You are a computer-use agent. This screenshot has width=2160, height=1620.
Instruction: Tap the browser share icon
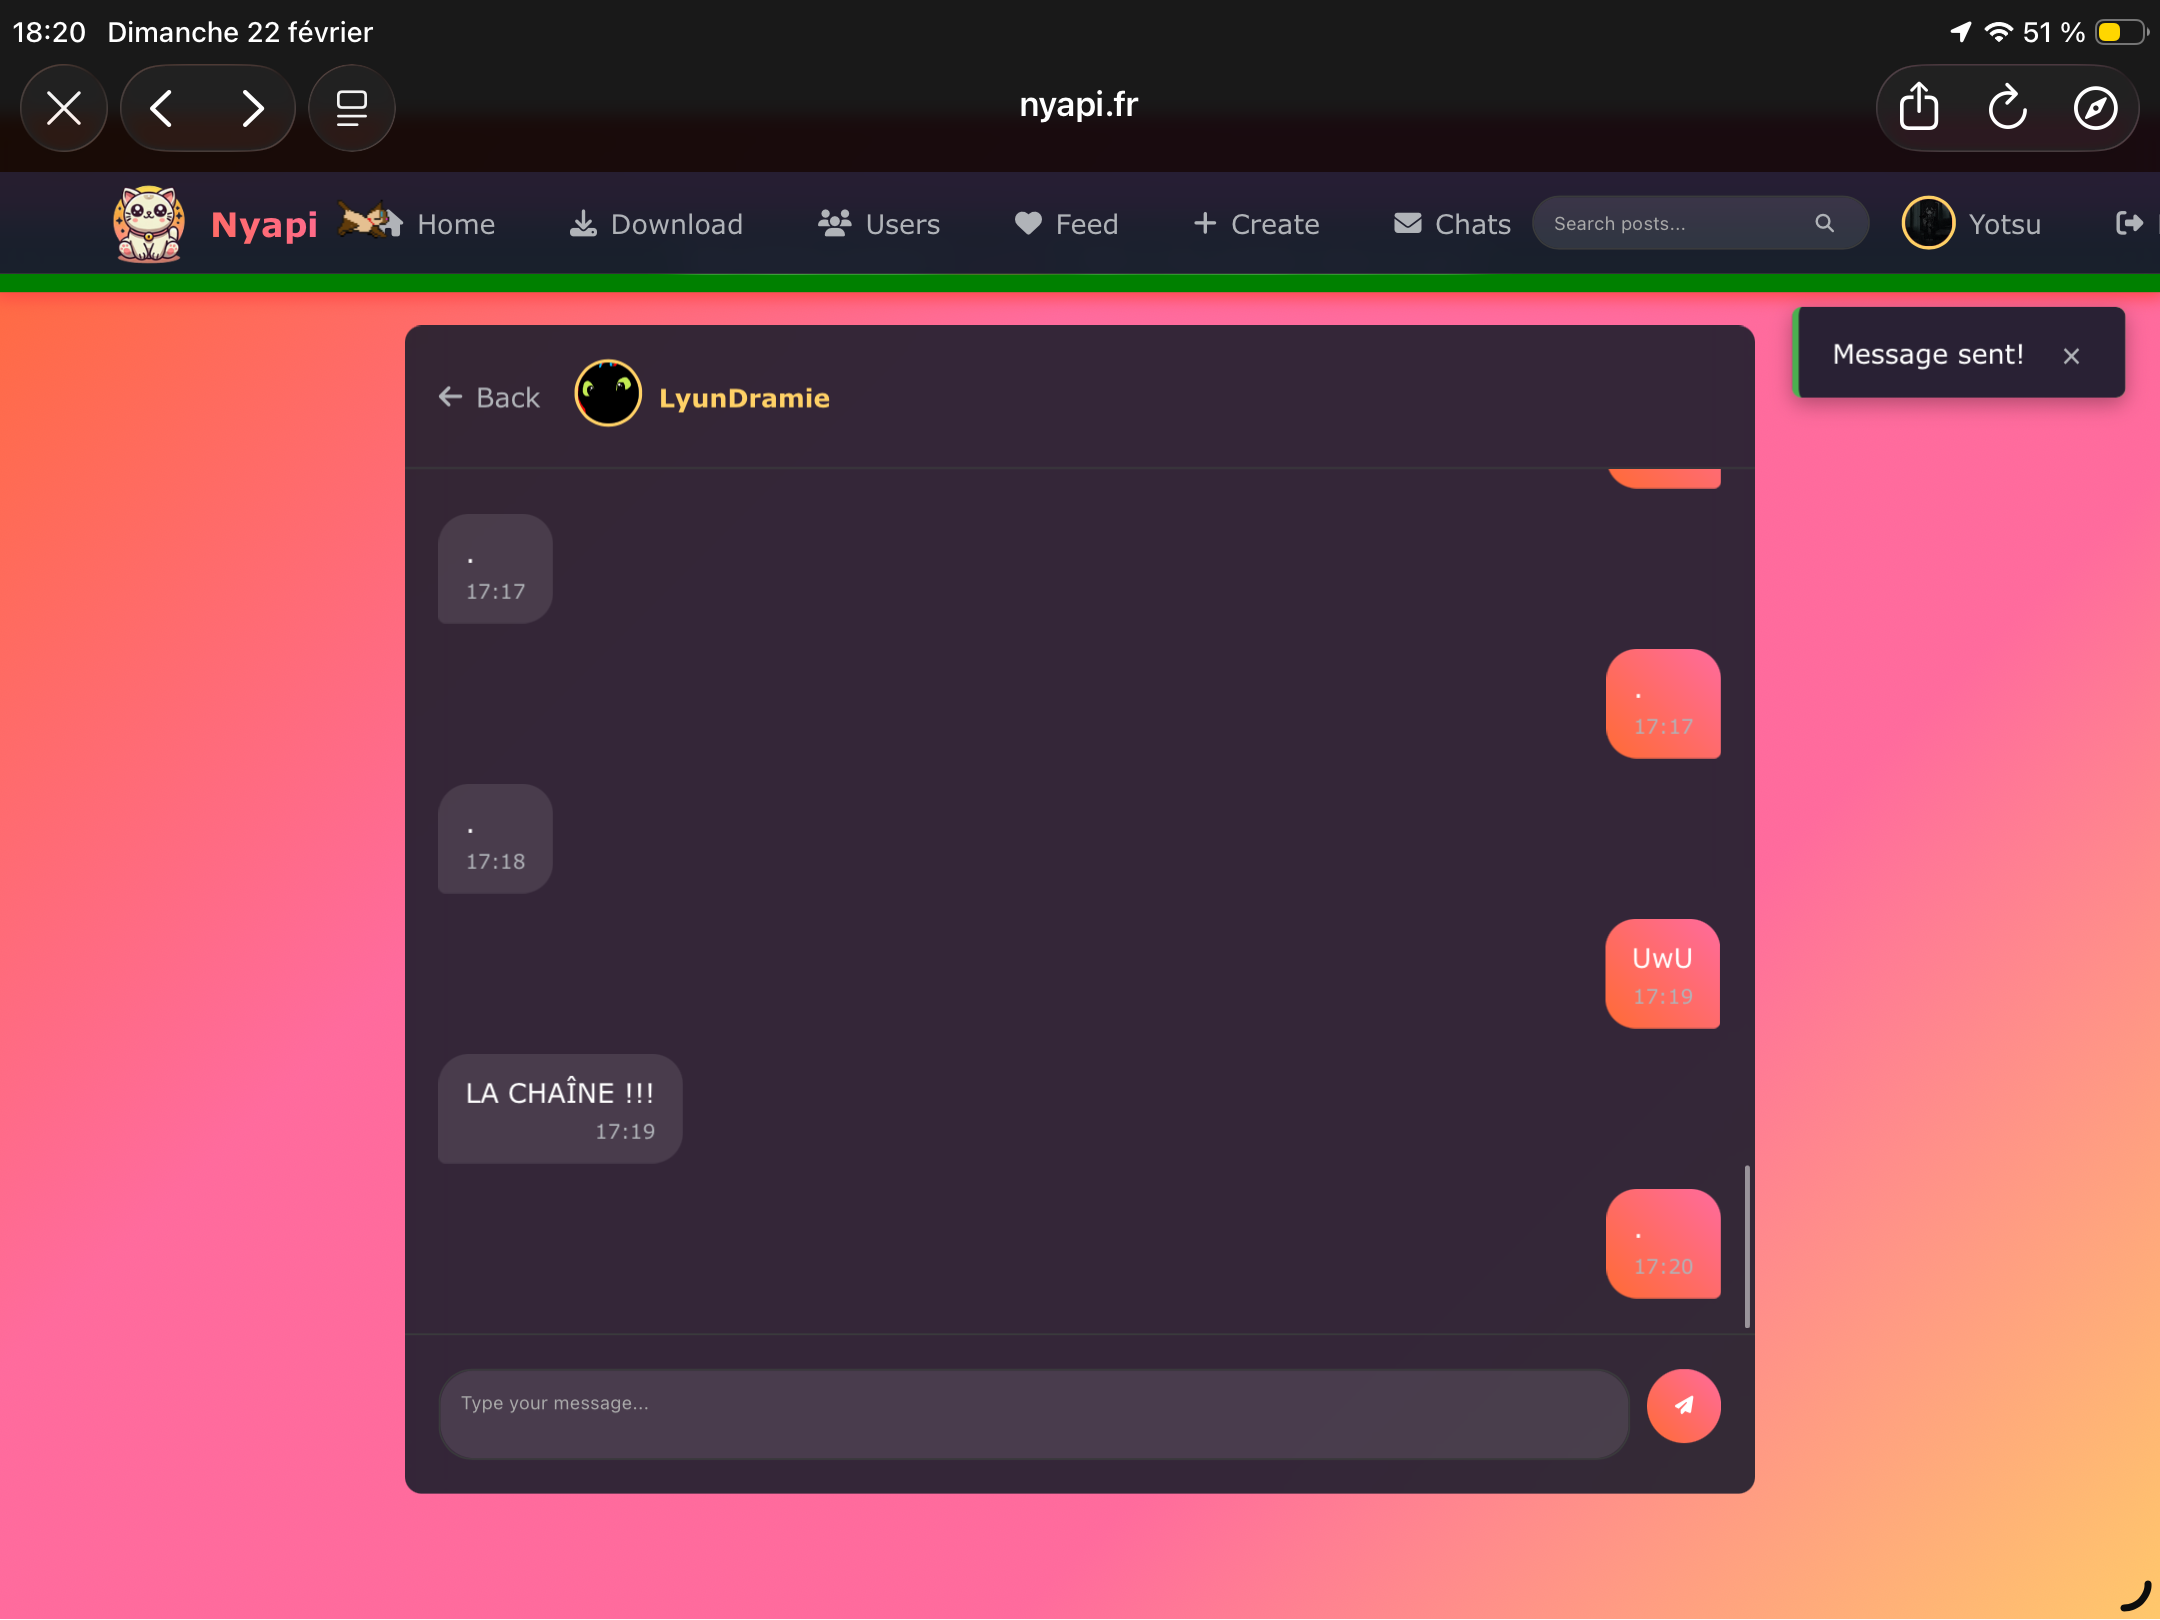pos(1918,108)
